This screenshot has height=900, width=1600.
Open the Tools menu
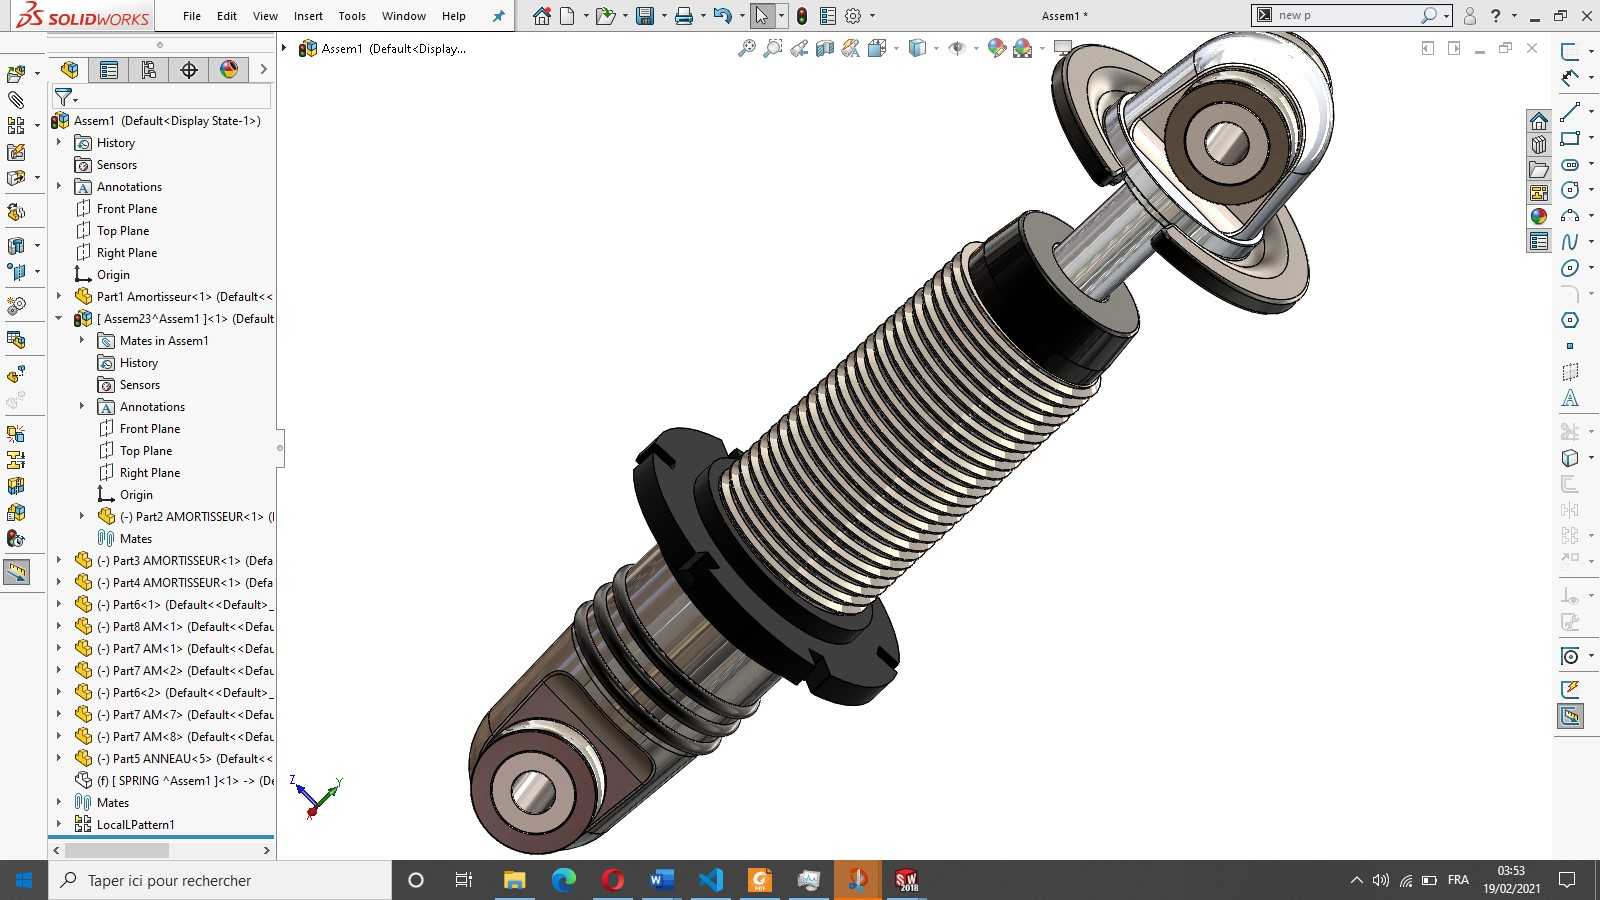352,16
